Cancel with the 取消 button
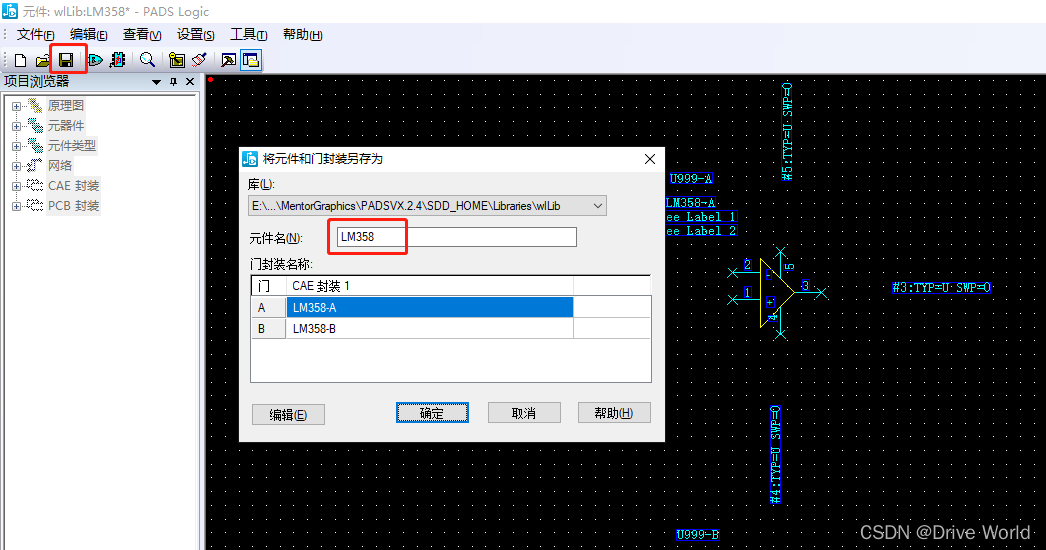1046x550 pixels. 524,412
